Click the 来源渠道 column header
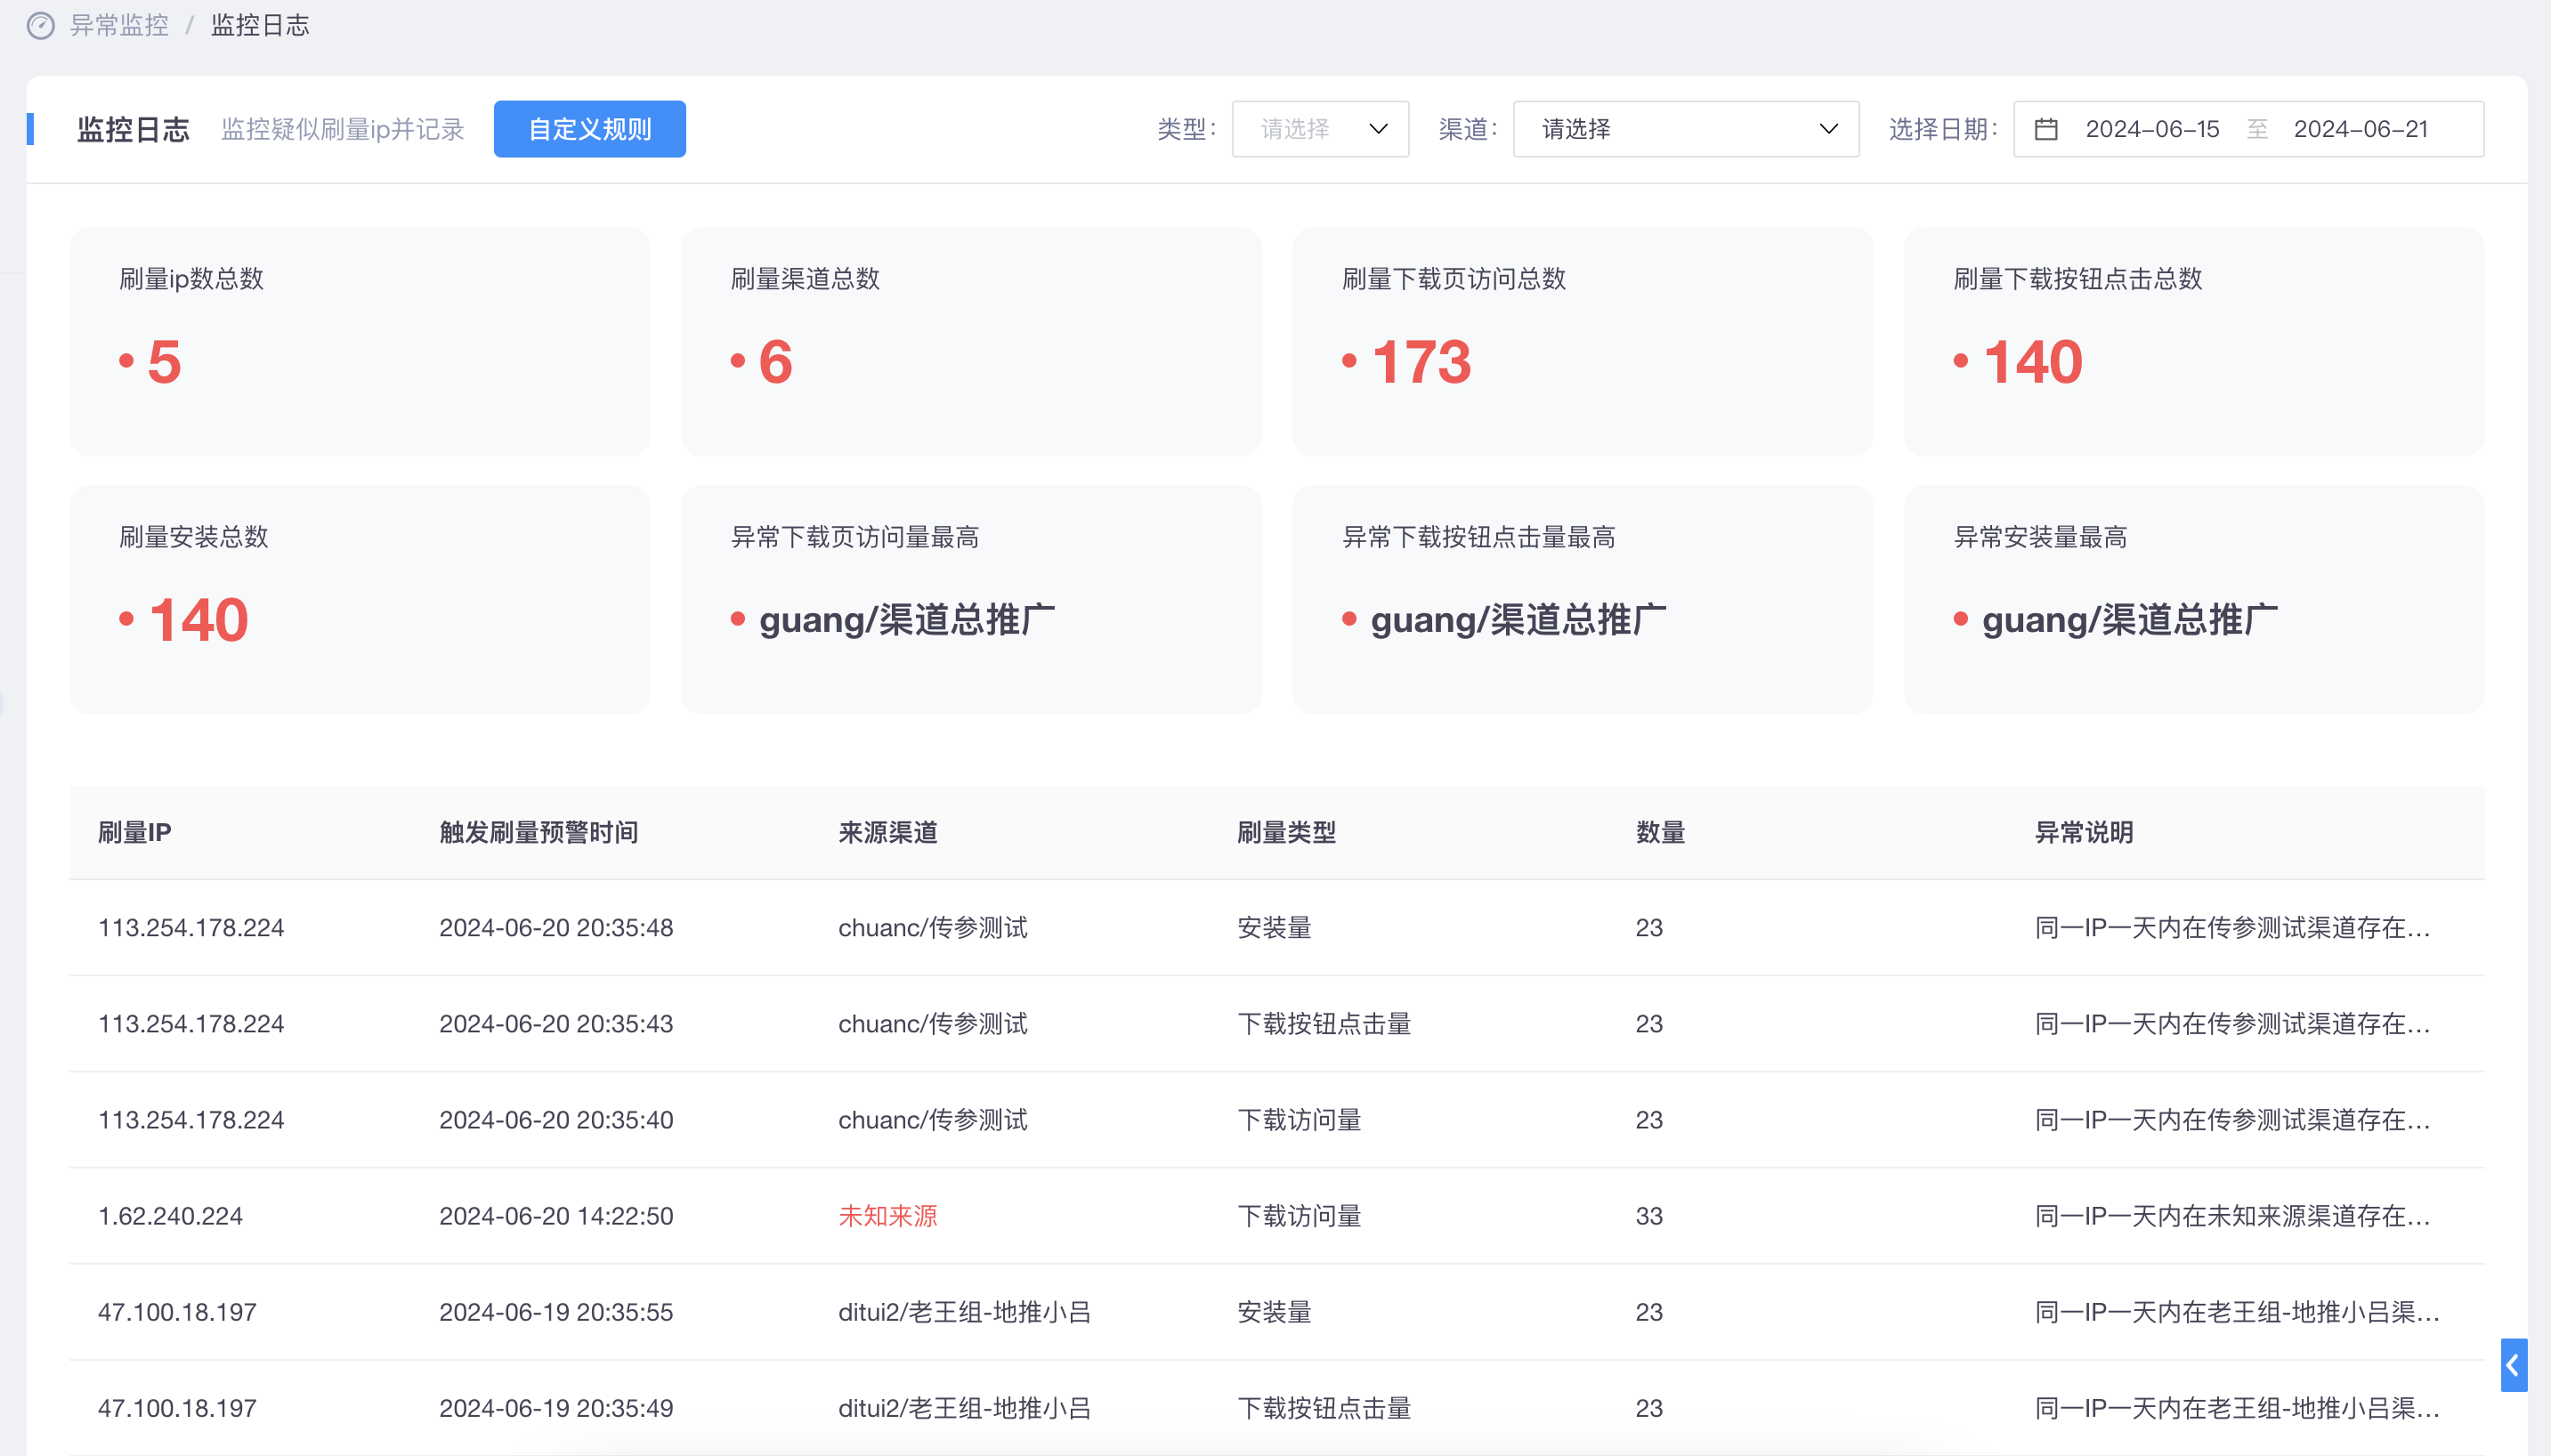Image resolution: width=2551 pixels, height=1456 pixels. coord(888,832)
